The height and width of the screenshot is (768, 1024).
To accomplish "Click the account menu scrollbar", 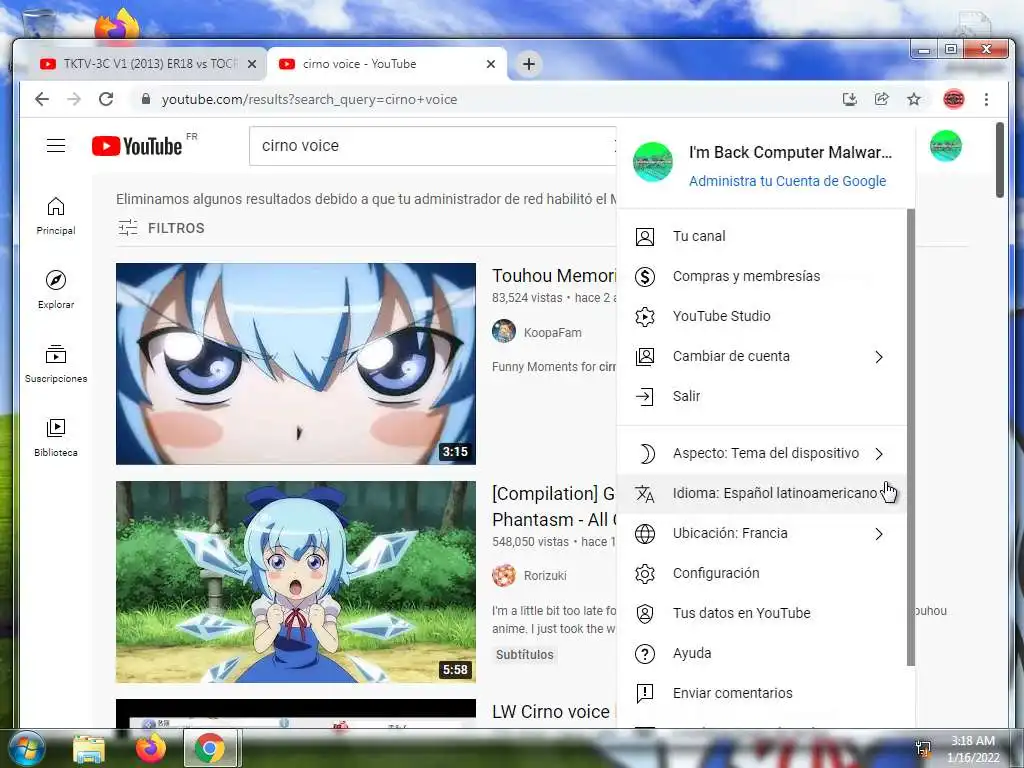I will (910, 438).
